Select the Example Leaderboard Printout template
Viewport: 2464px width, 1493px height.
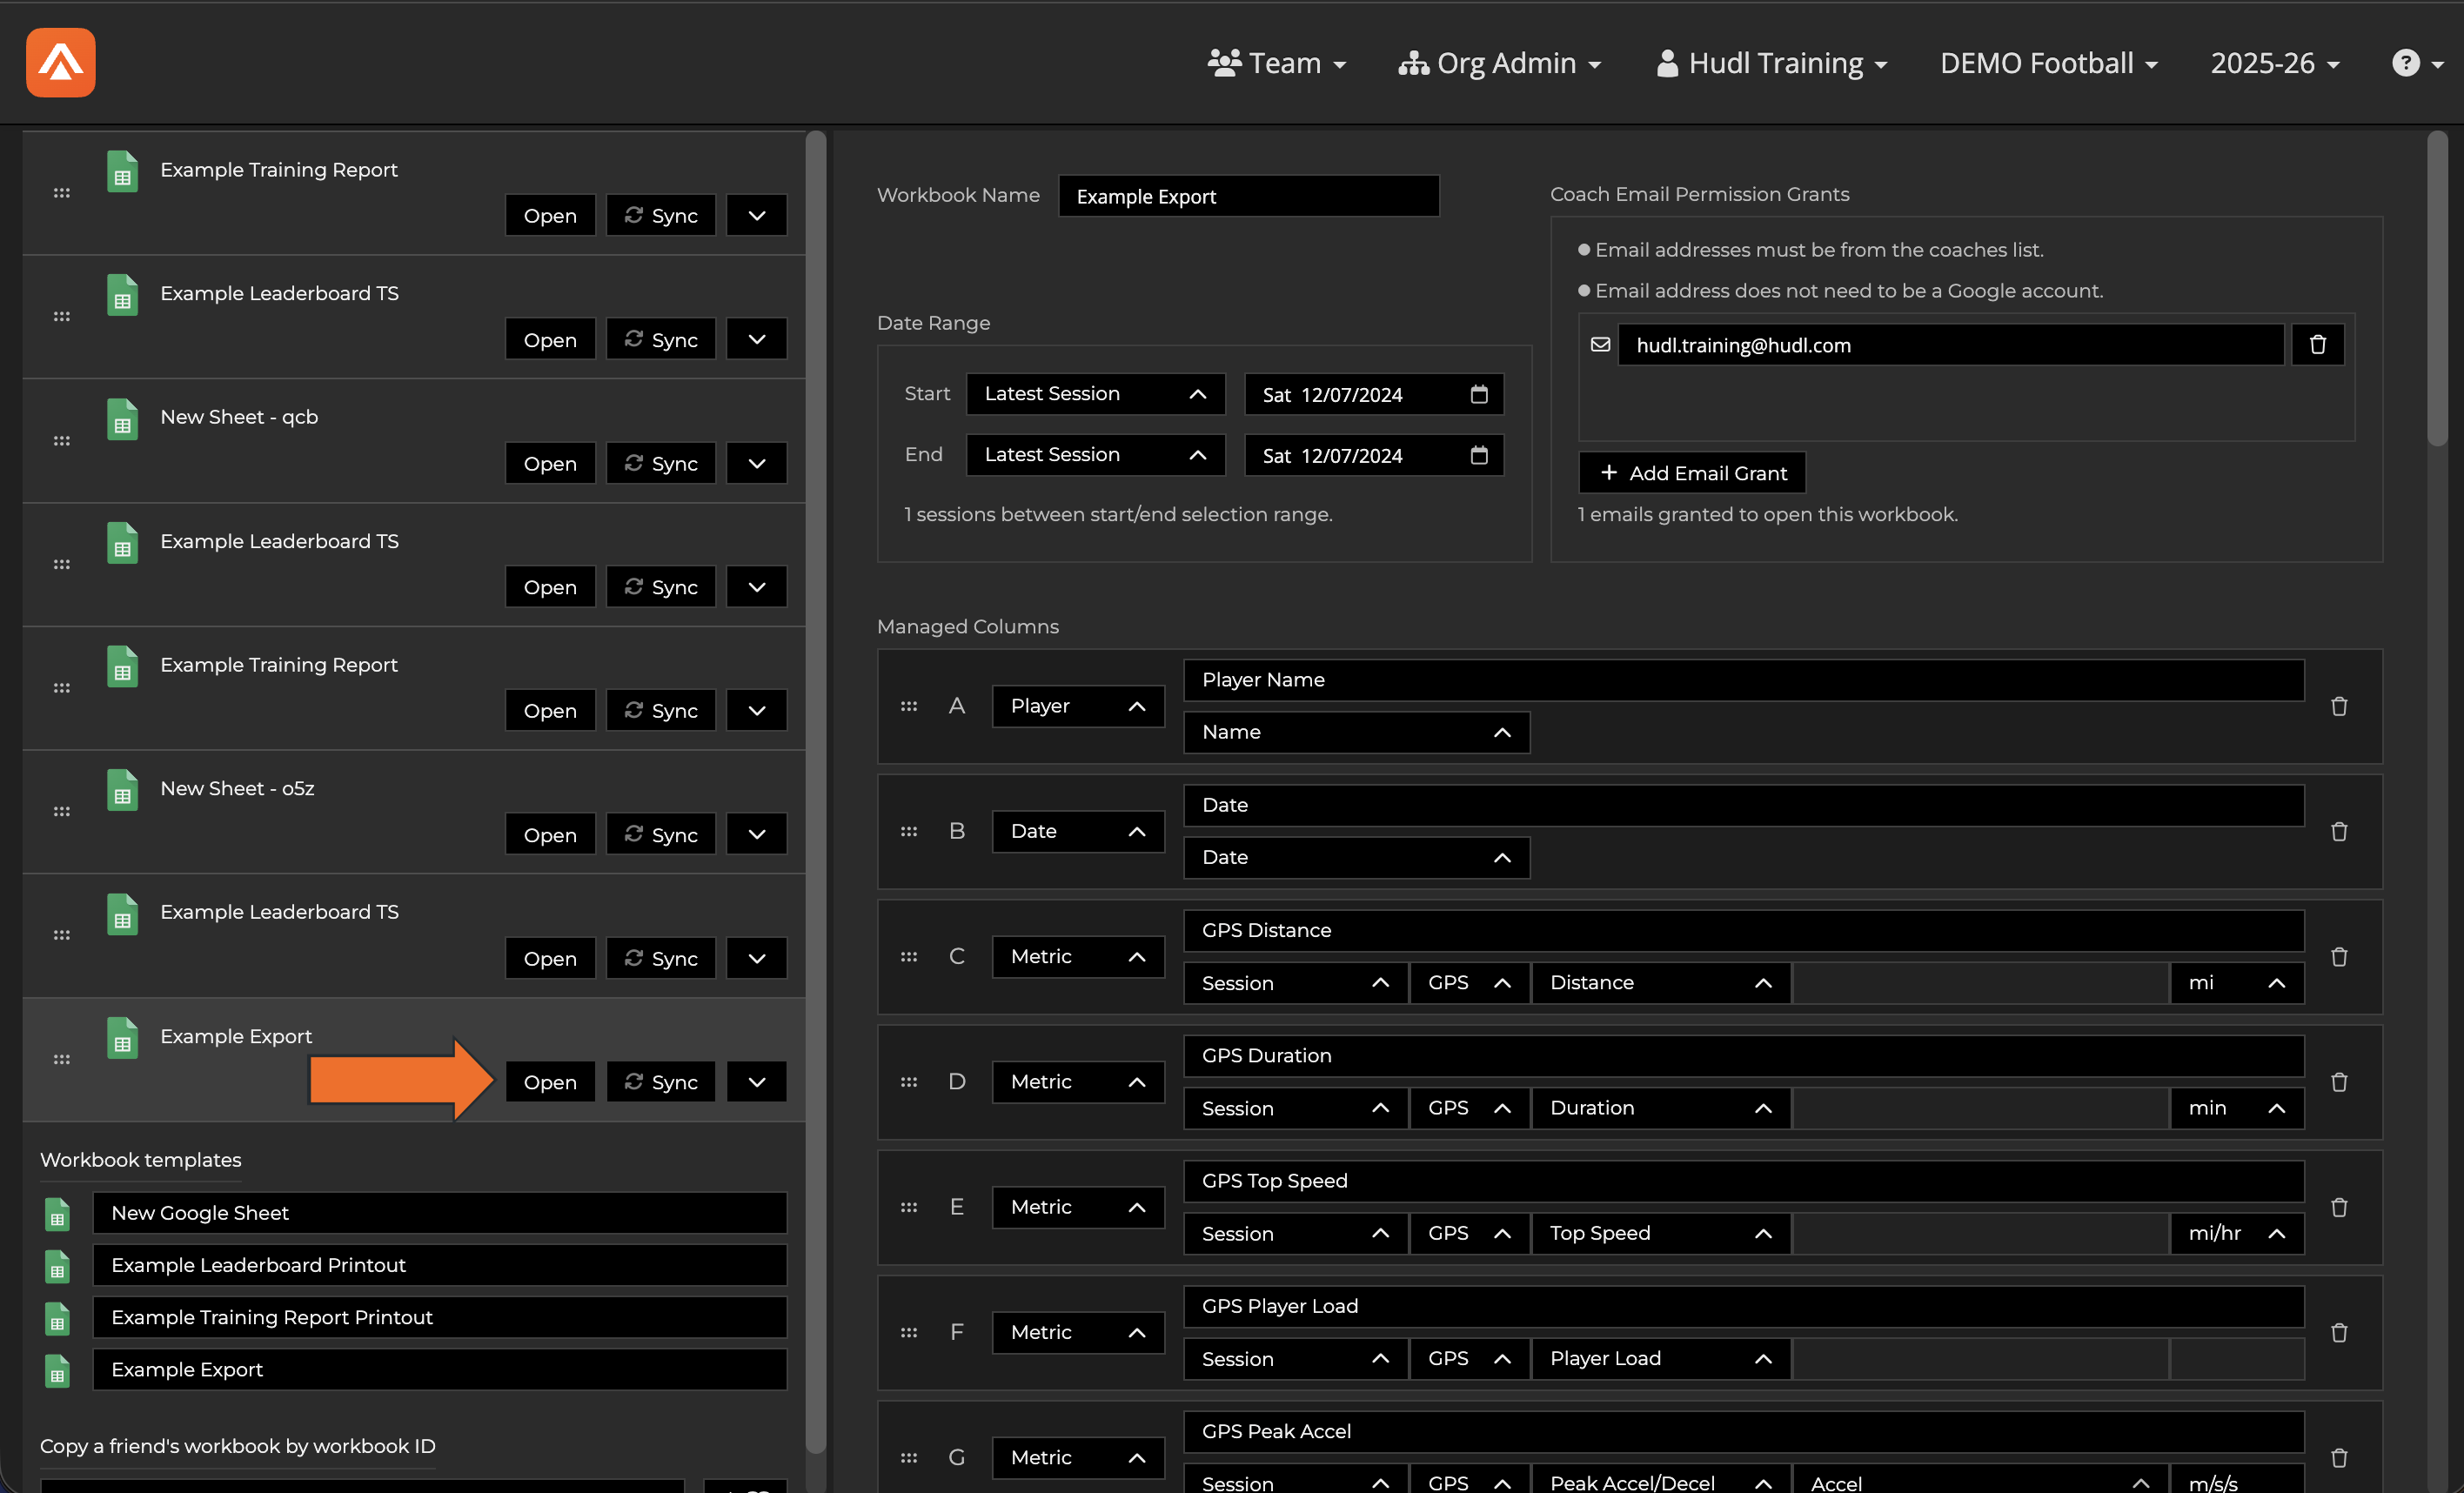tap(440, 1265)
